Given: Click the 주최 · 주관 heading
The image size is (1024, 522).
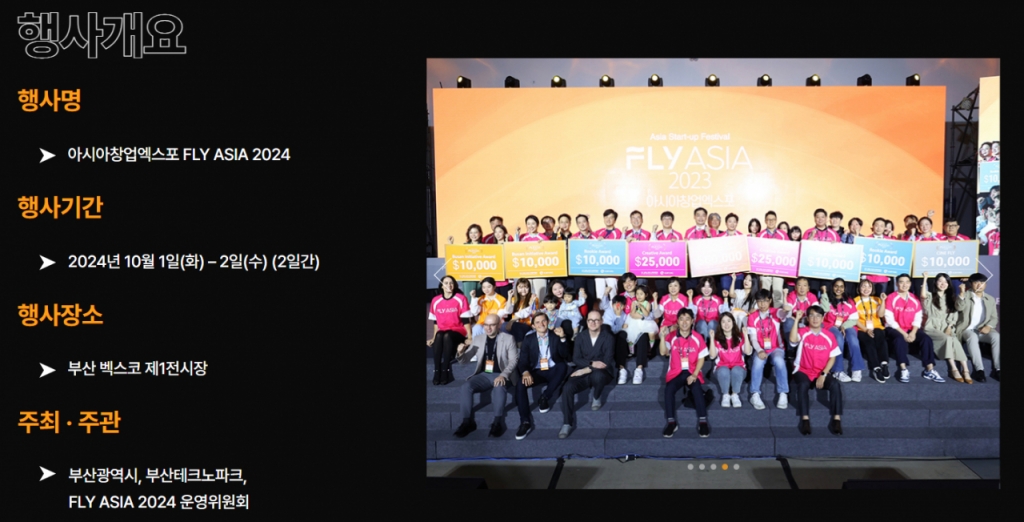Looking at the screenshot, I should coord(69,422).
